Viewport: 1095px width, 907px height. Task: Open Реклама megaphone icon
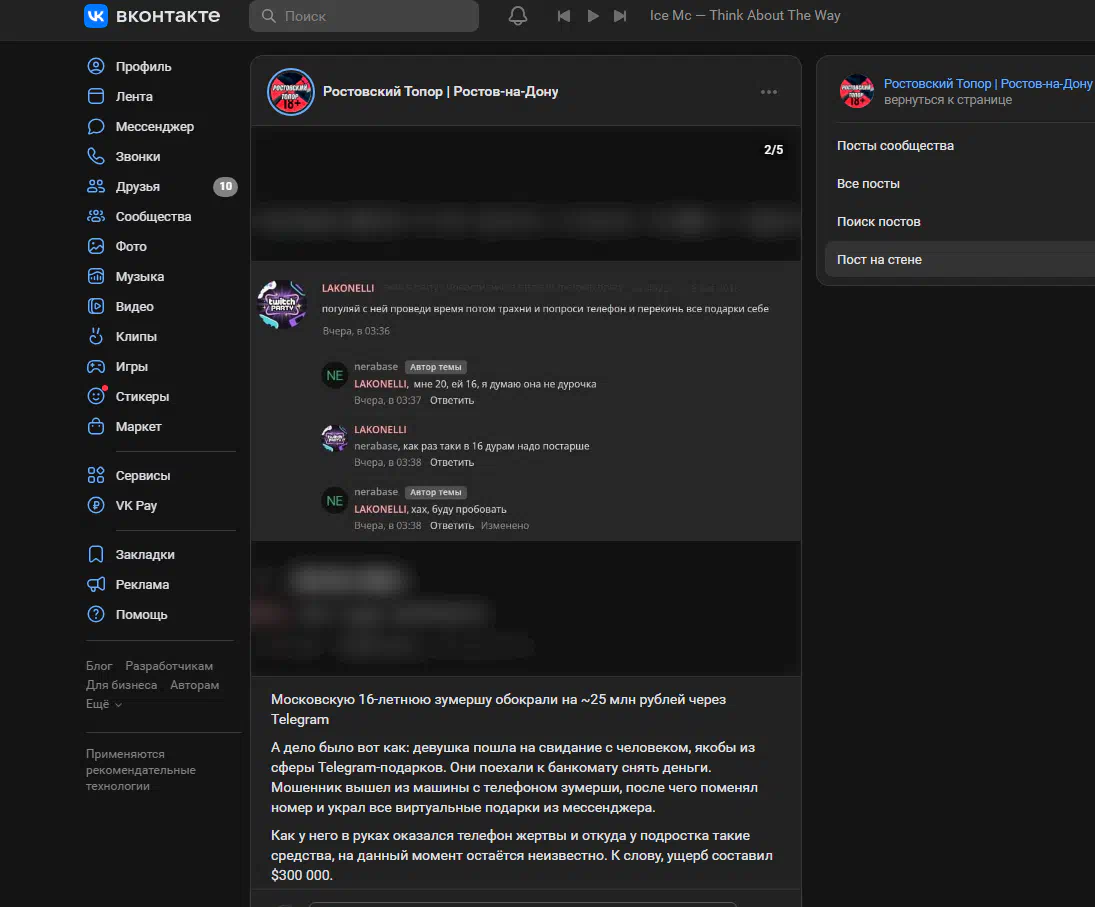coord(96,584)
